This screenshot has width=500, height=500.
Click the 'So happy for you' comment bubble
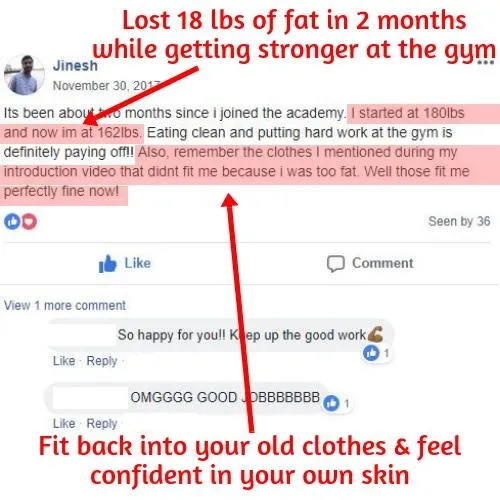click(x=221, y=335)
